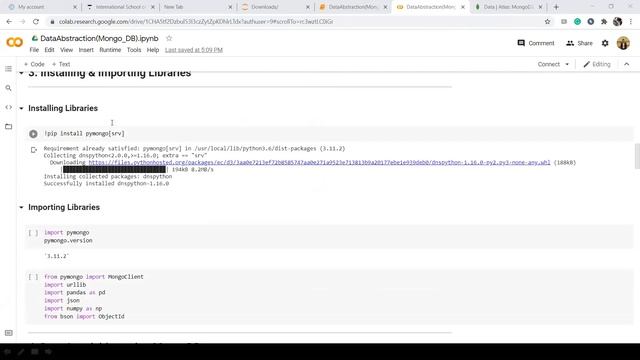640x360 pixels.
Task: Close the New Tab tab
Action: tap(230, 7)
